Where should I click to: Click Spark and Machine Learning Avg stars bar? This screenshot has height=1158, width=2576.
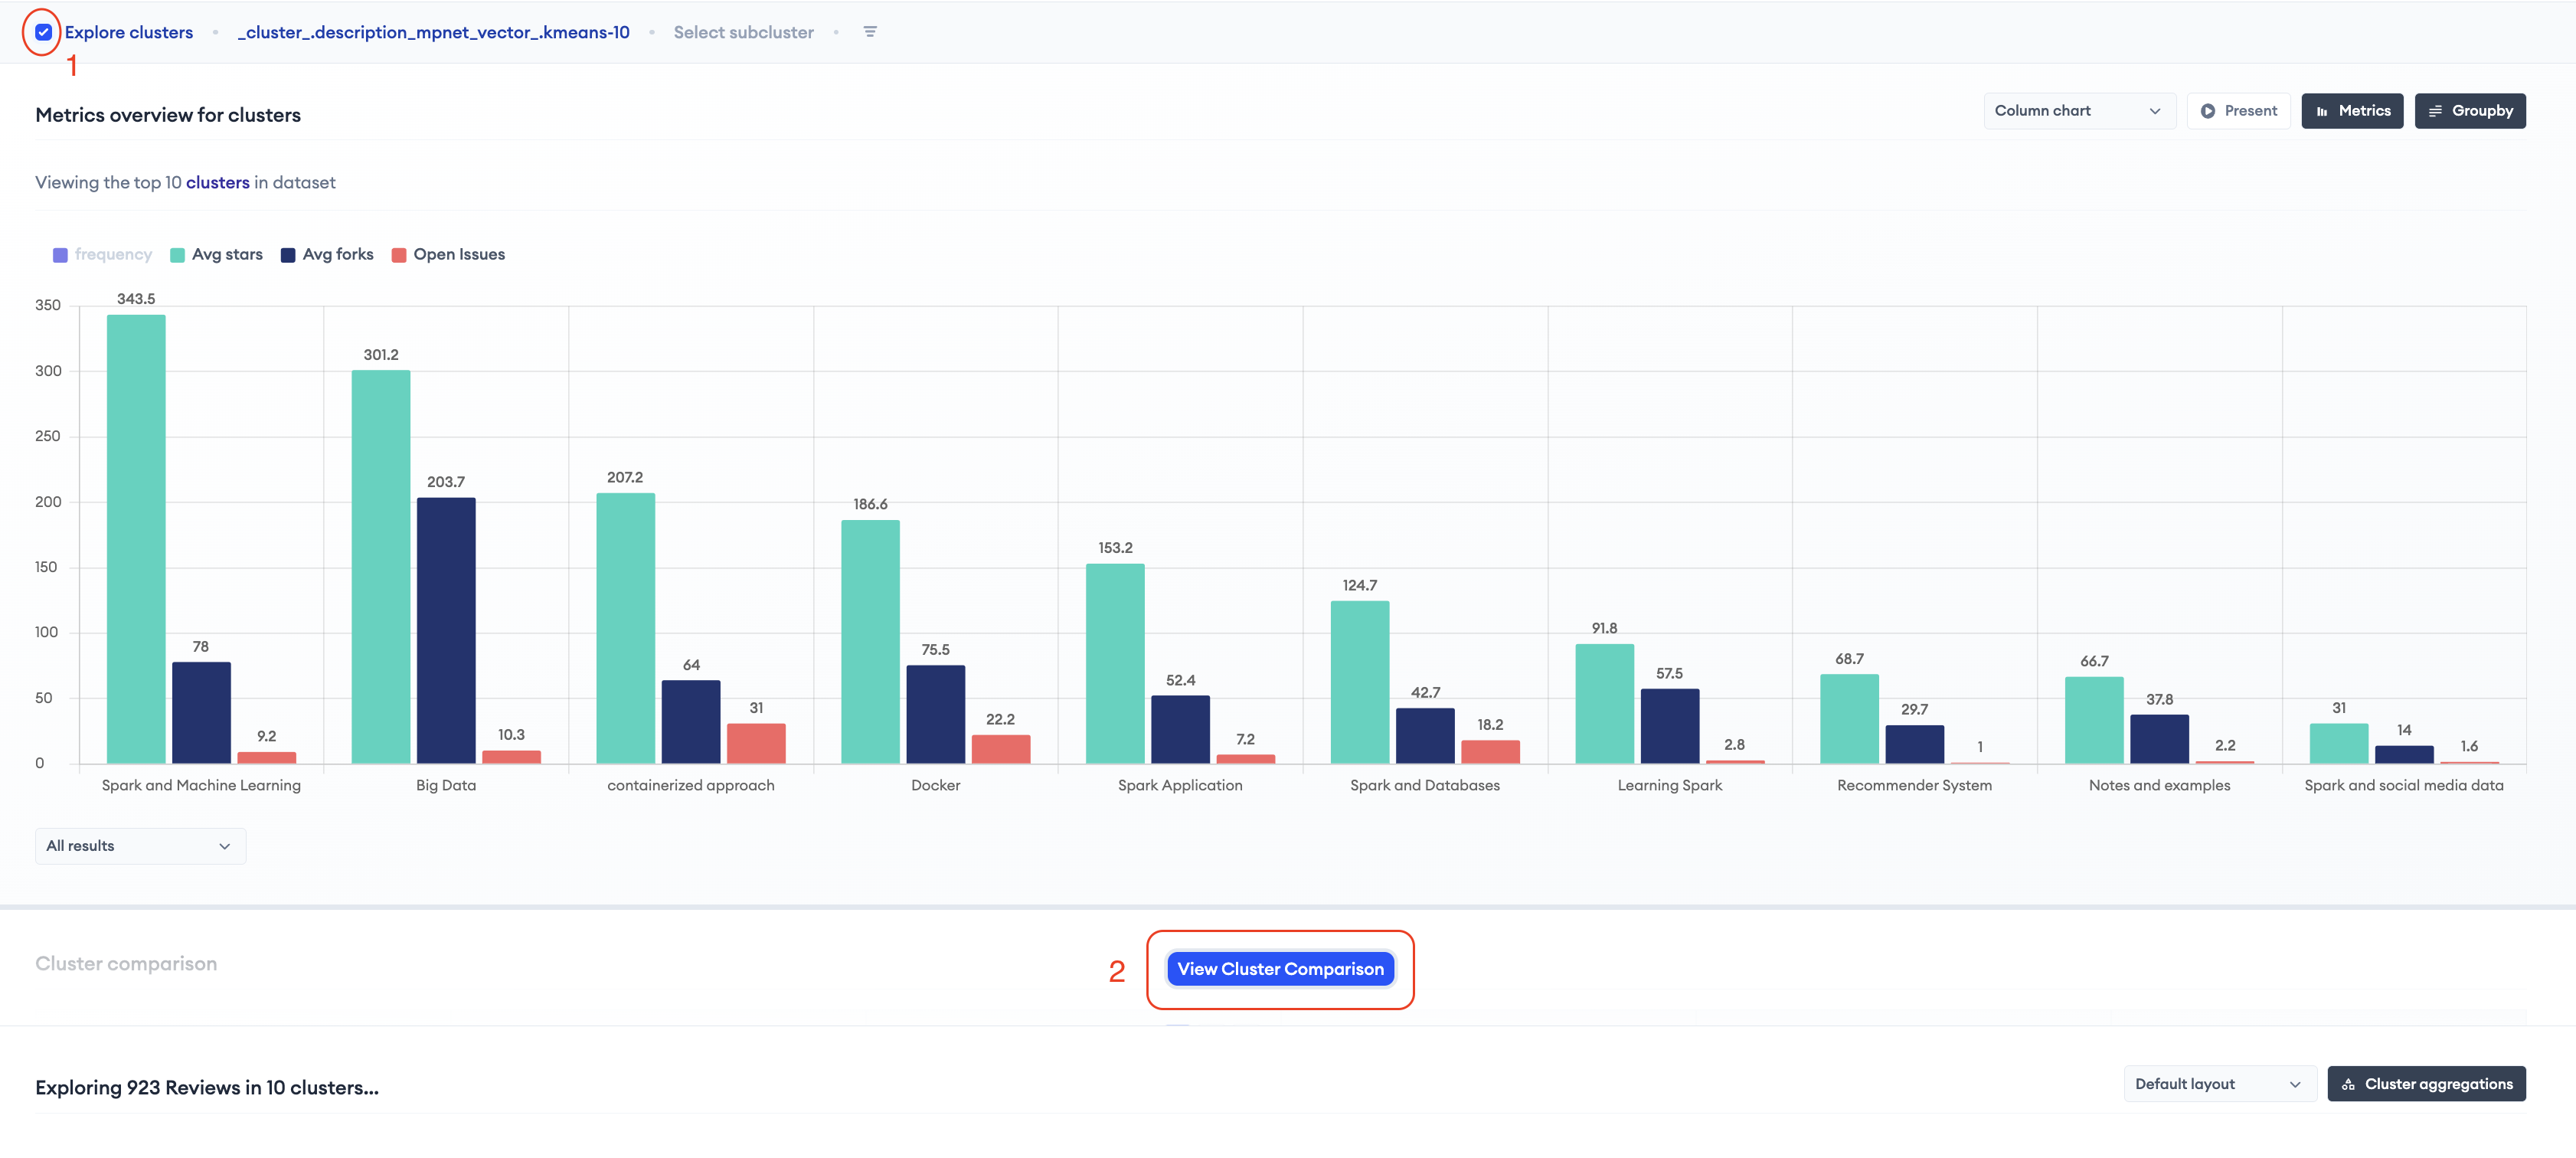[136, 540]
